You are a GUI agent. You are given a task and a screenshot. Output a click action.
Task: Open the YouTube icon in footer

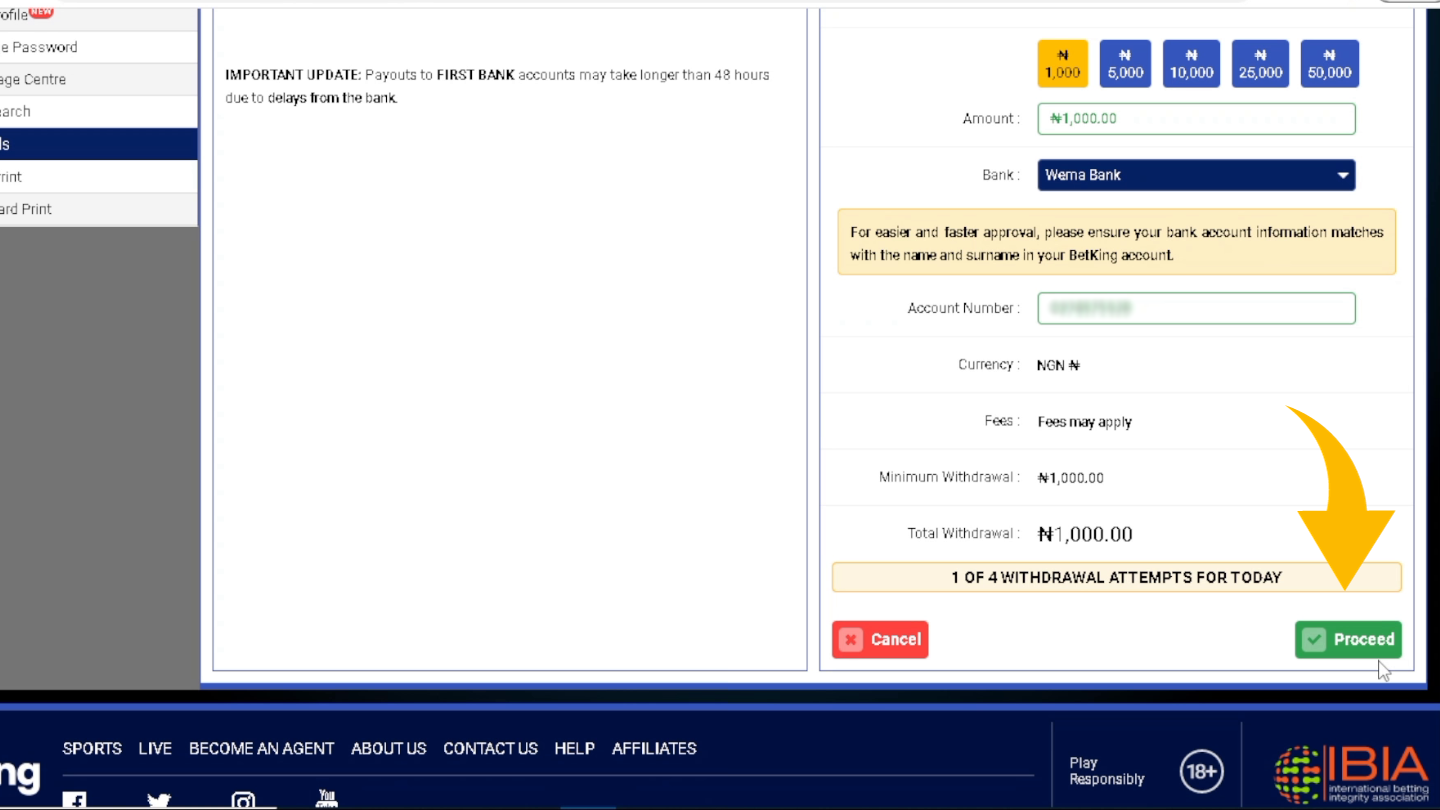[326, 798]
